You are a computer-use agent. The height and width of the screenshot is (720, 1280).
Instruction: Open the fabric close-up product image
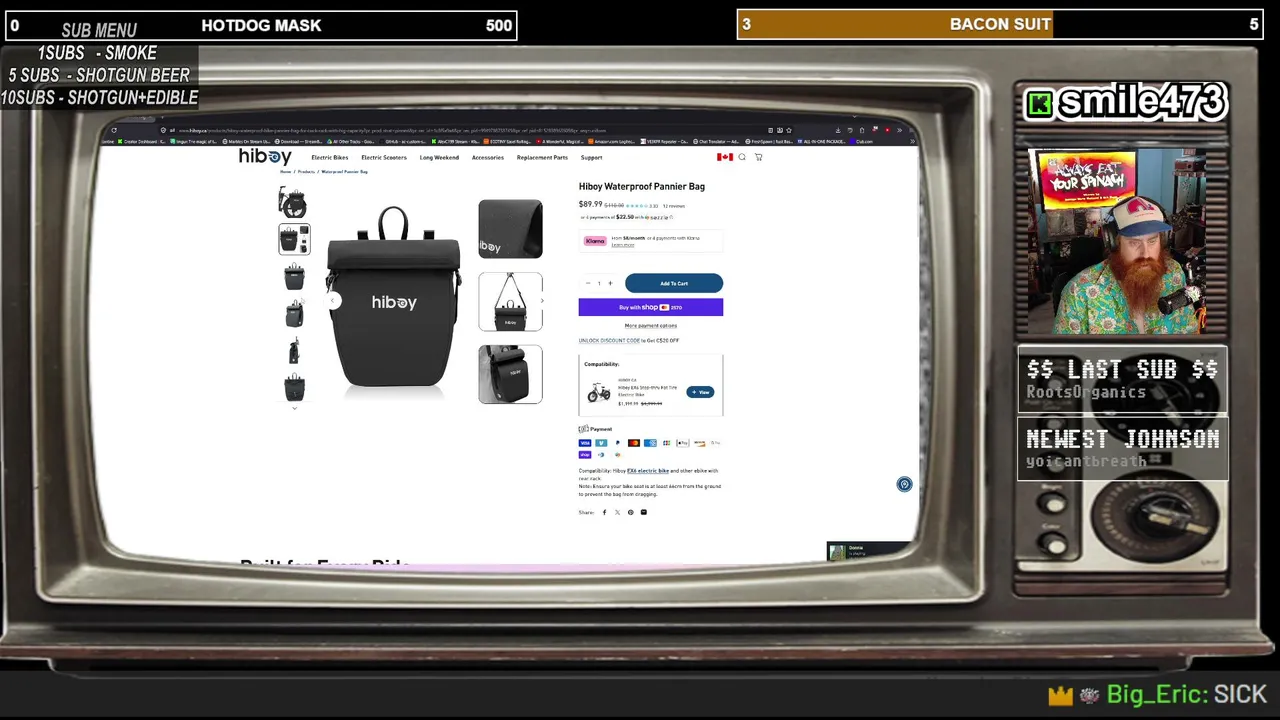click(x=510, y=229)
